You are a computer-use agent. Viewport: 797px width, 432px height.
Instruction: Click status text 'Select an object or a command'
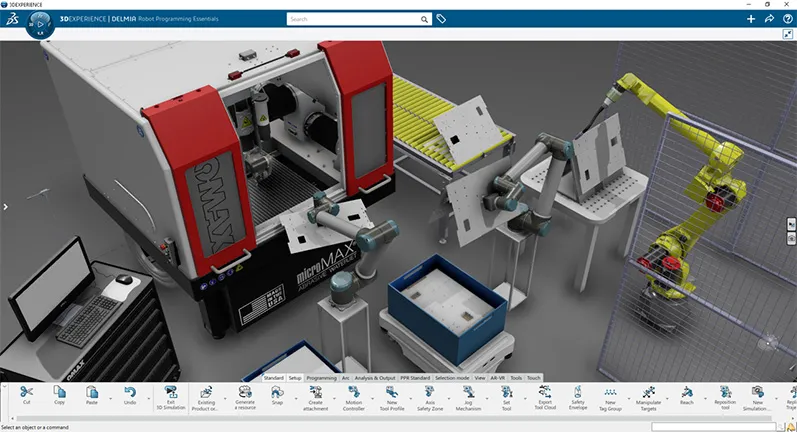pos(35,427)
